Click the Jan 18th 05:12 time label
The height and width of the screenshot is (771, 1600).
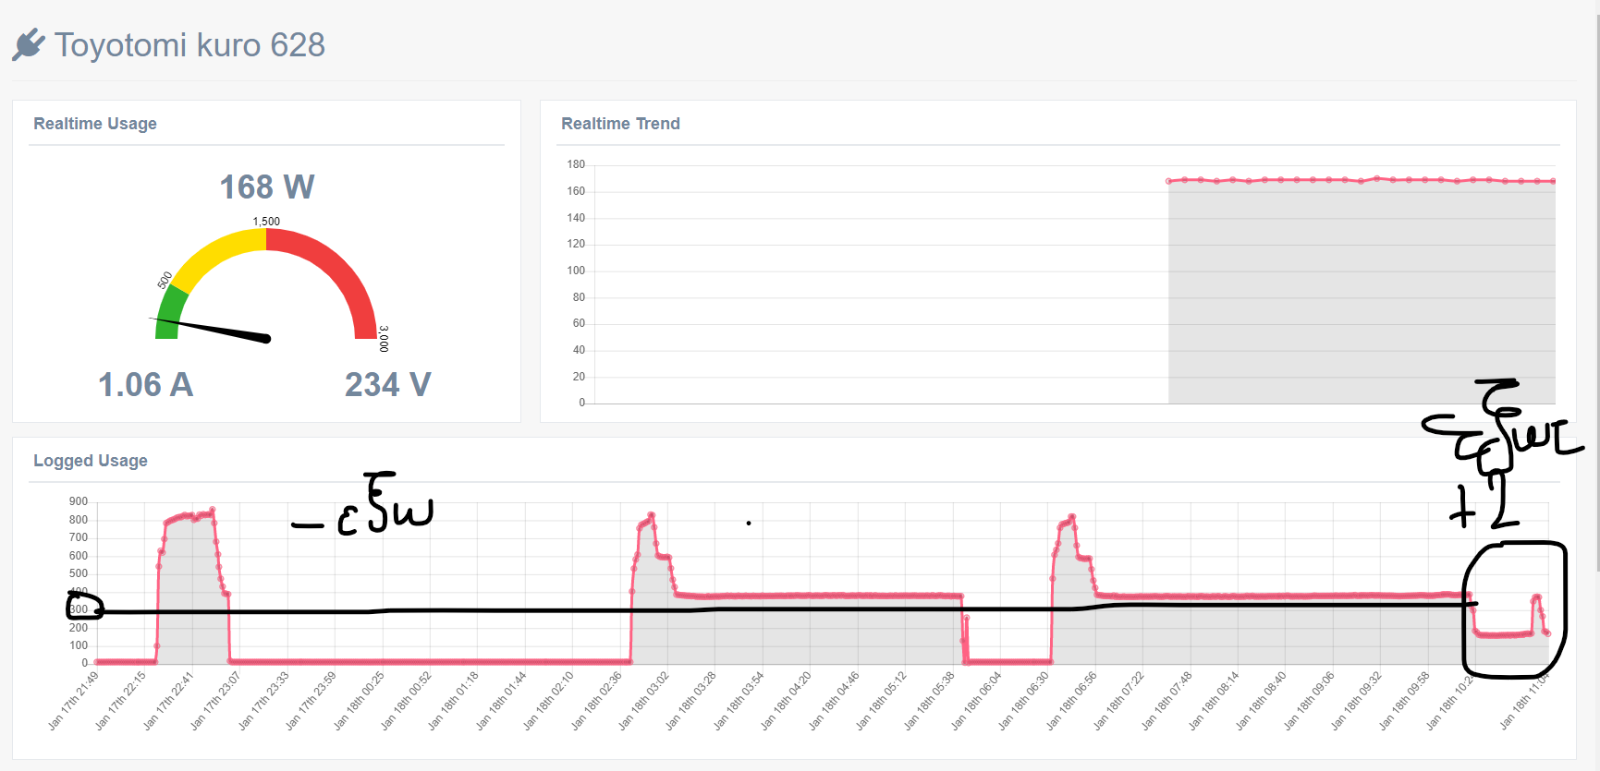coord(882,700)
